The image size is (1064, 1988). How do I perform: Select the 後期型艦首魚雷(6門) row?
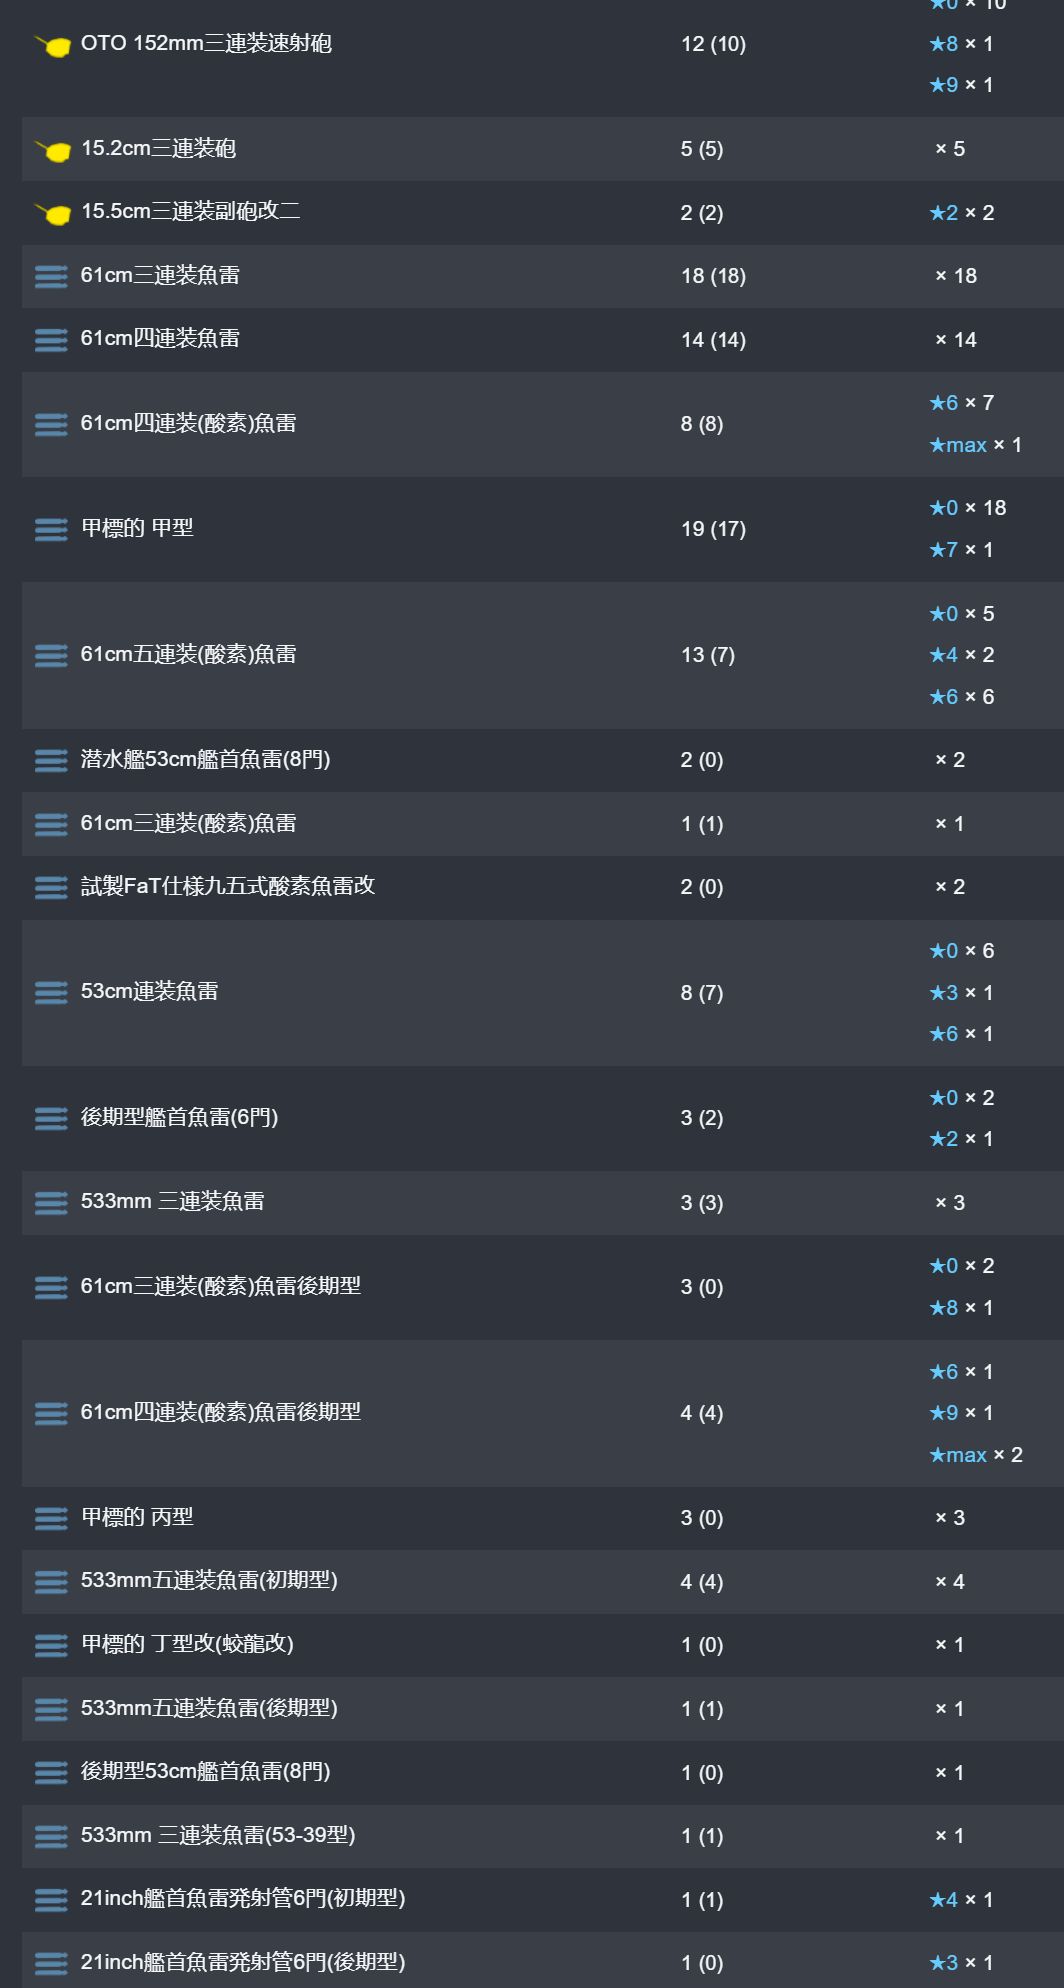543,1118
